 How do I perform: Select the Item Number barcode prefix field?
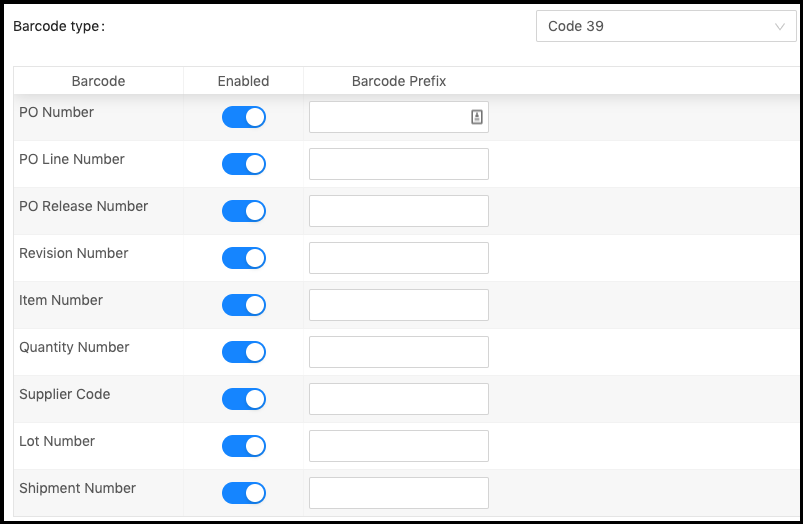pyautogui.click(x=399, y=305)
